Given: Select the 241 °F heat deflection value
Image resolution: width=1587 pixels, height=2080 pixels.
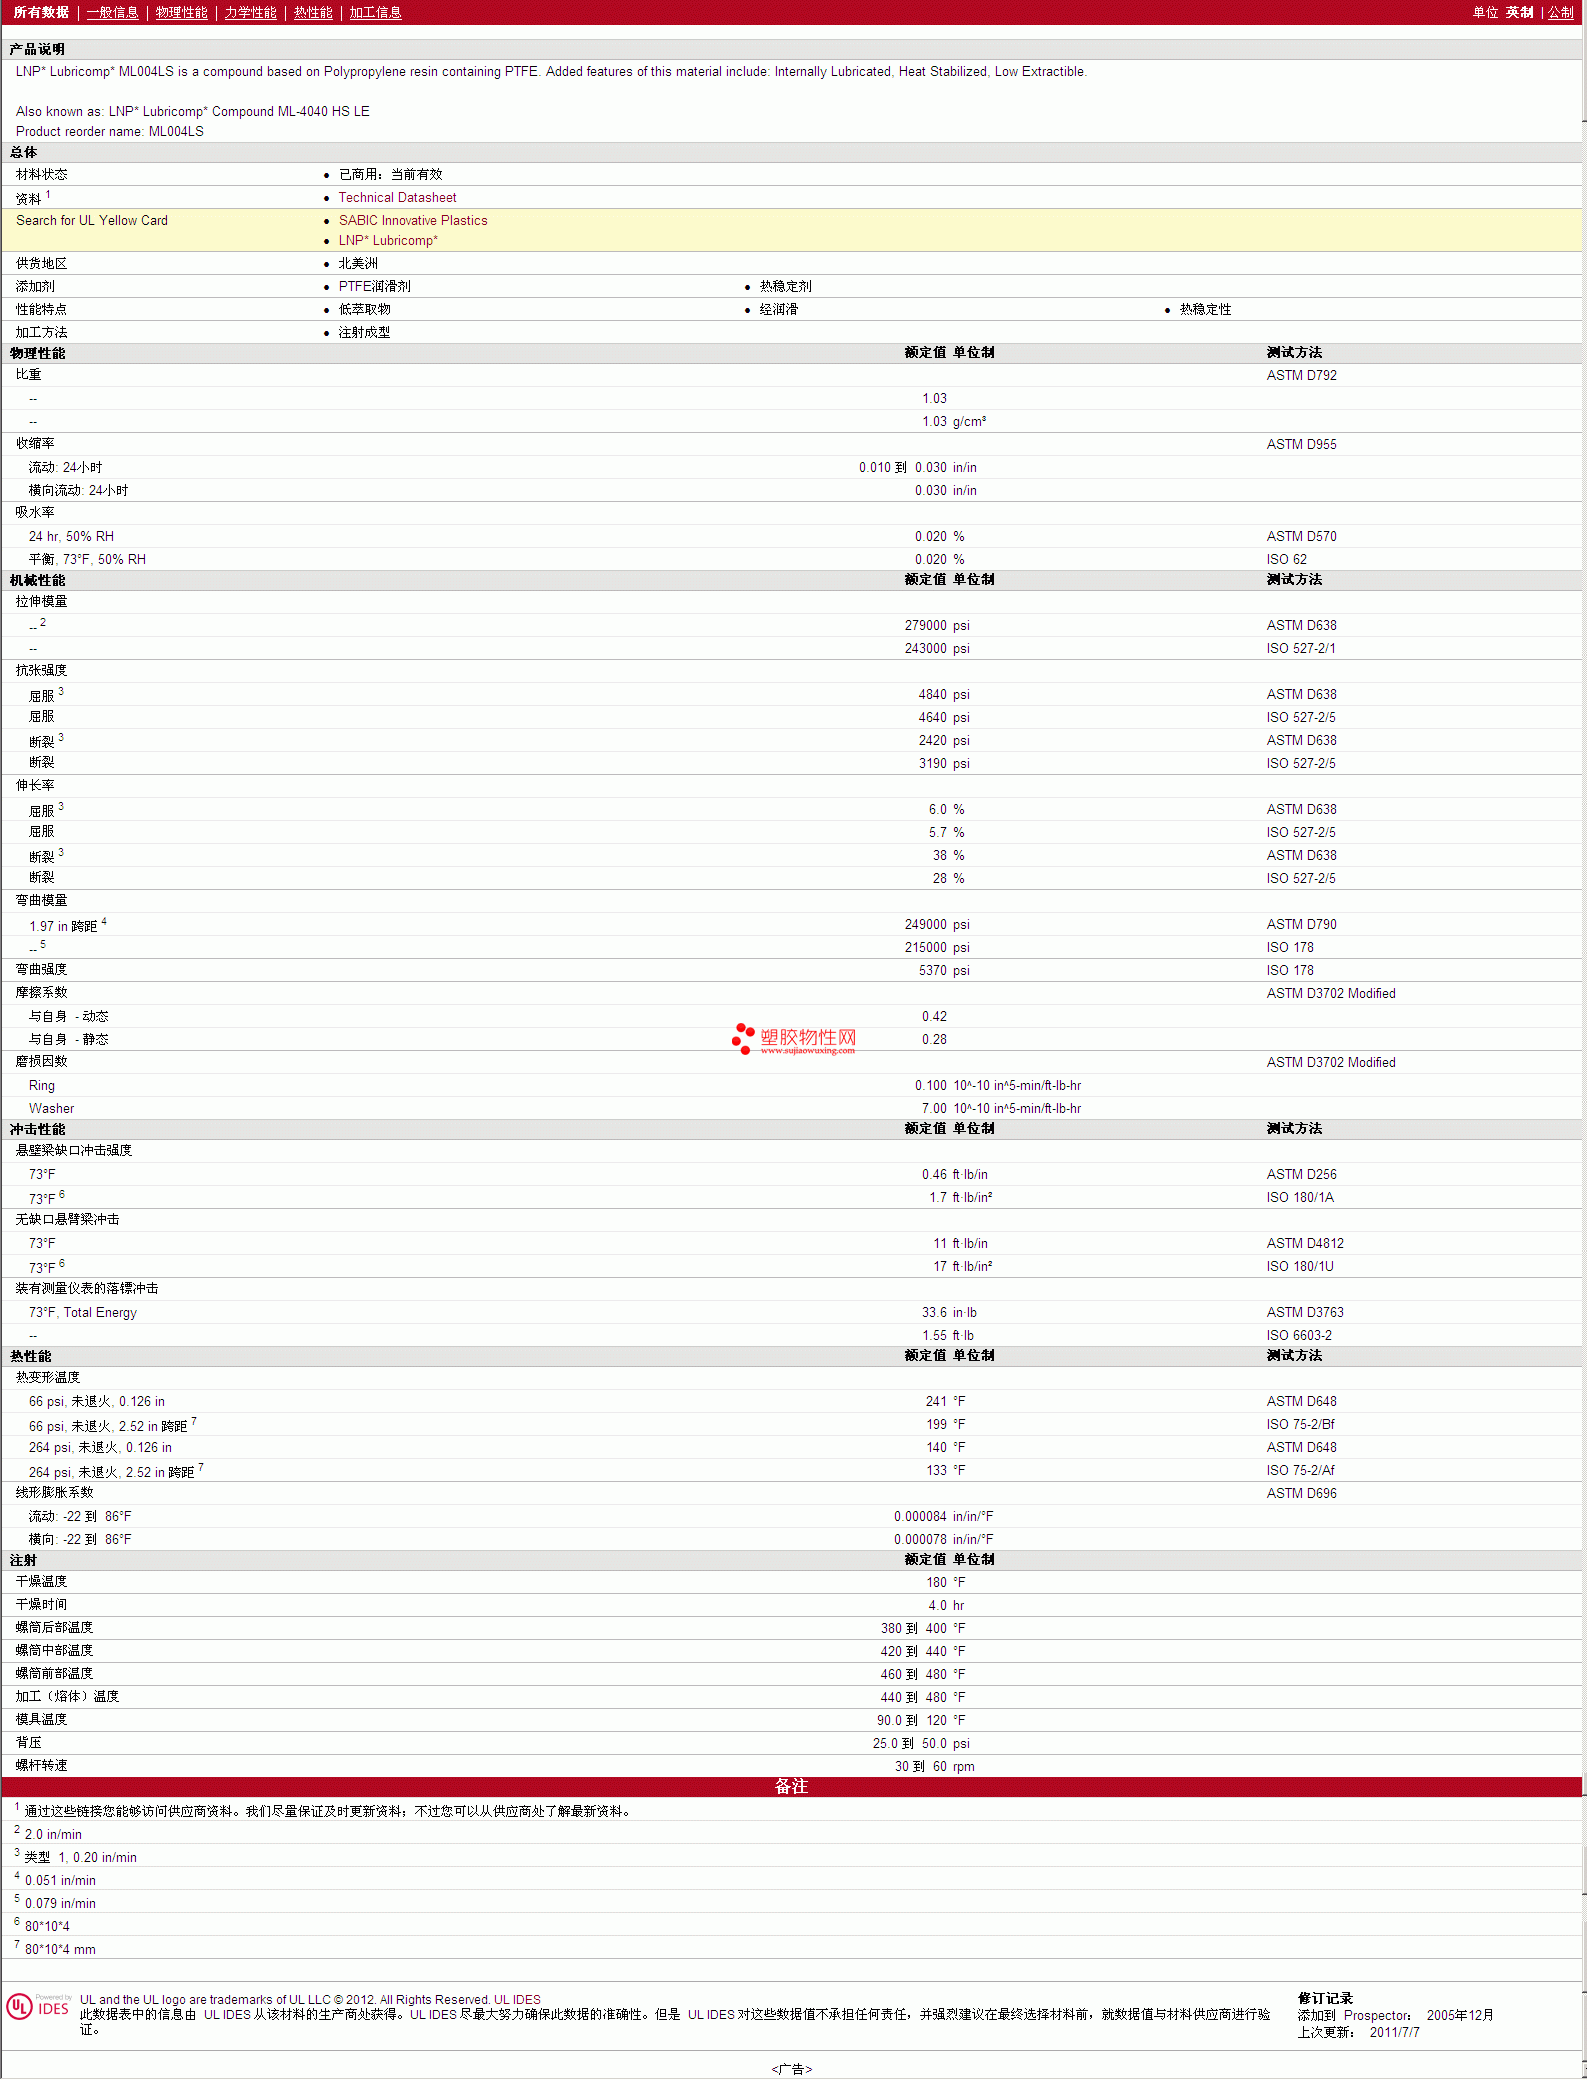Looking at the screenshot, I should coord(945,1402).
